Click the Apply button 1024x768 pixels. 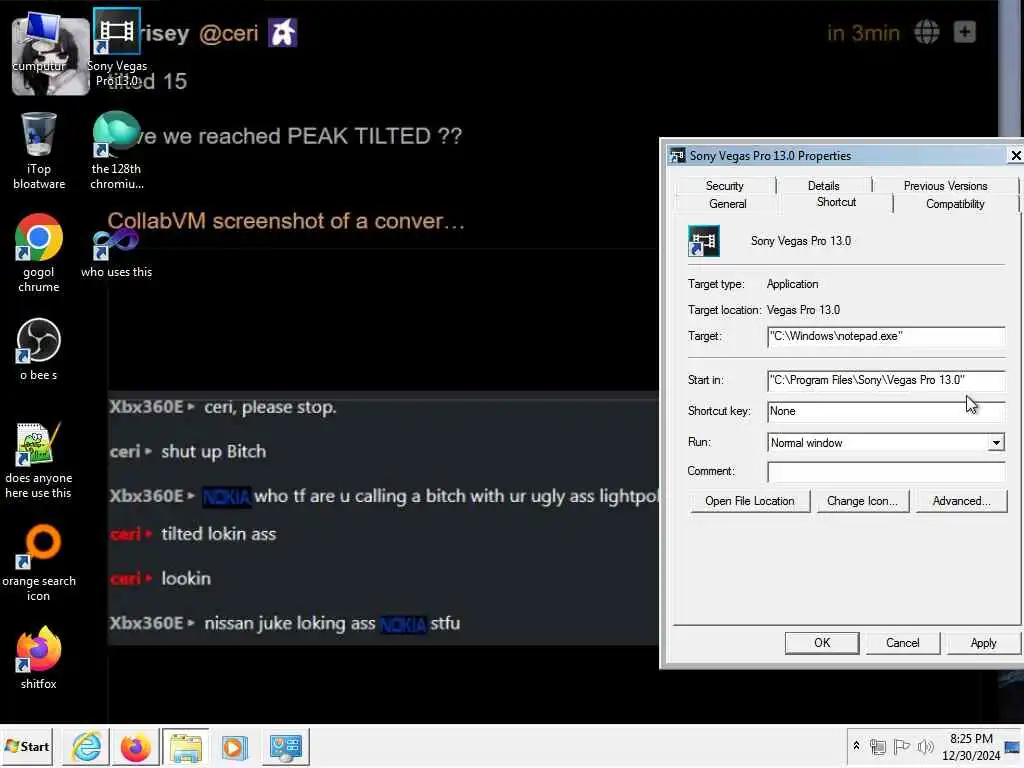click(x=983, y=643)
